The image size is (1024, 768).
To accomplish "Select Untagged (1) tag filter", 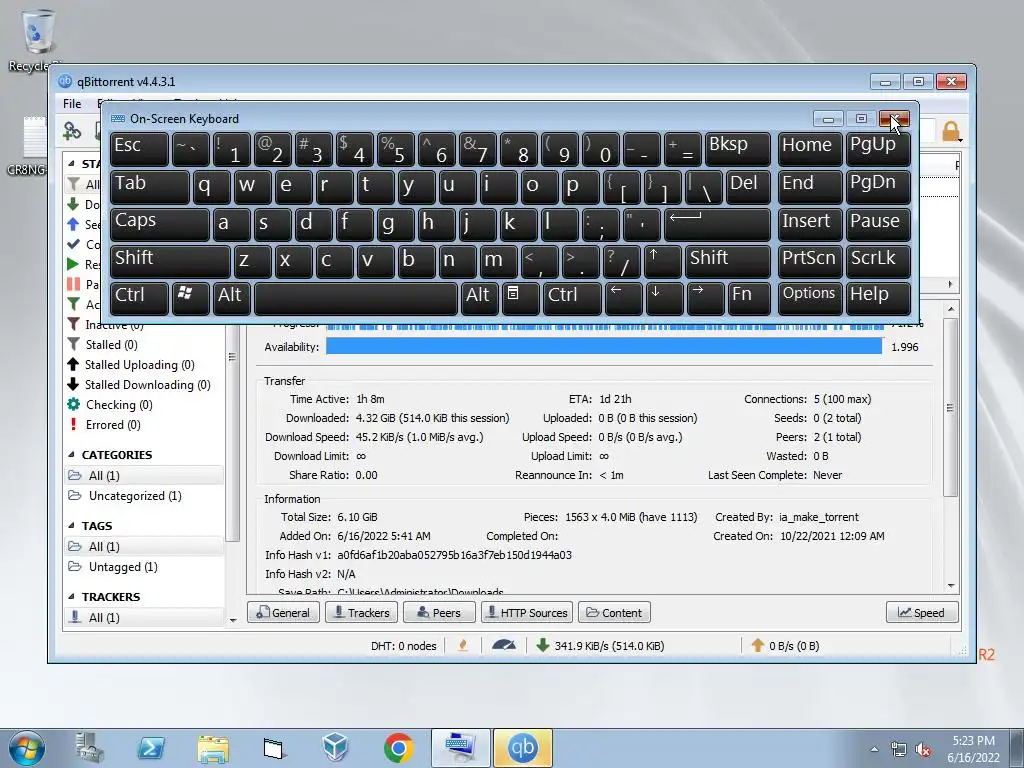I will pyautogui.click(x=123, y=567).
